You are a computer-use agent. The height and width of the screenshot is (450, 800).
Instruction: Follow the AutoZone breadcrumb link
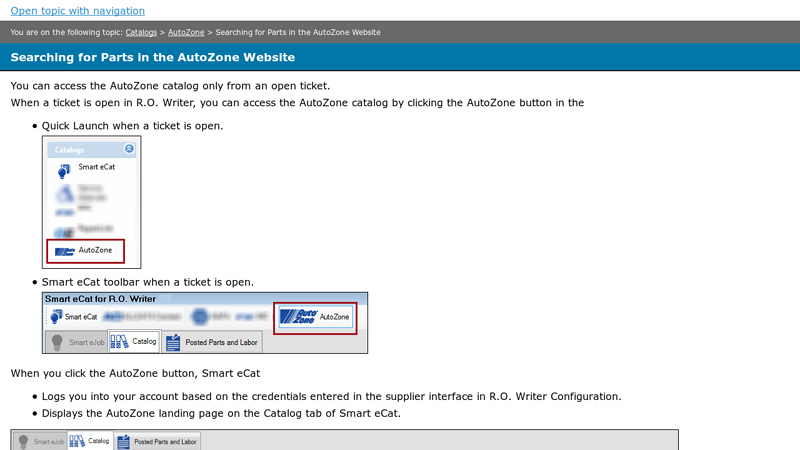(186, 32)
